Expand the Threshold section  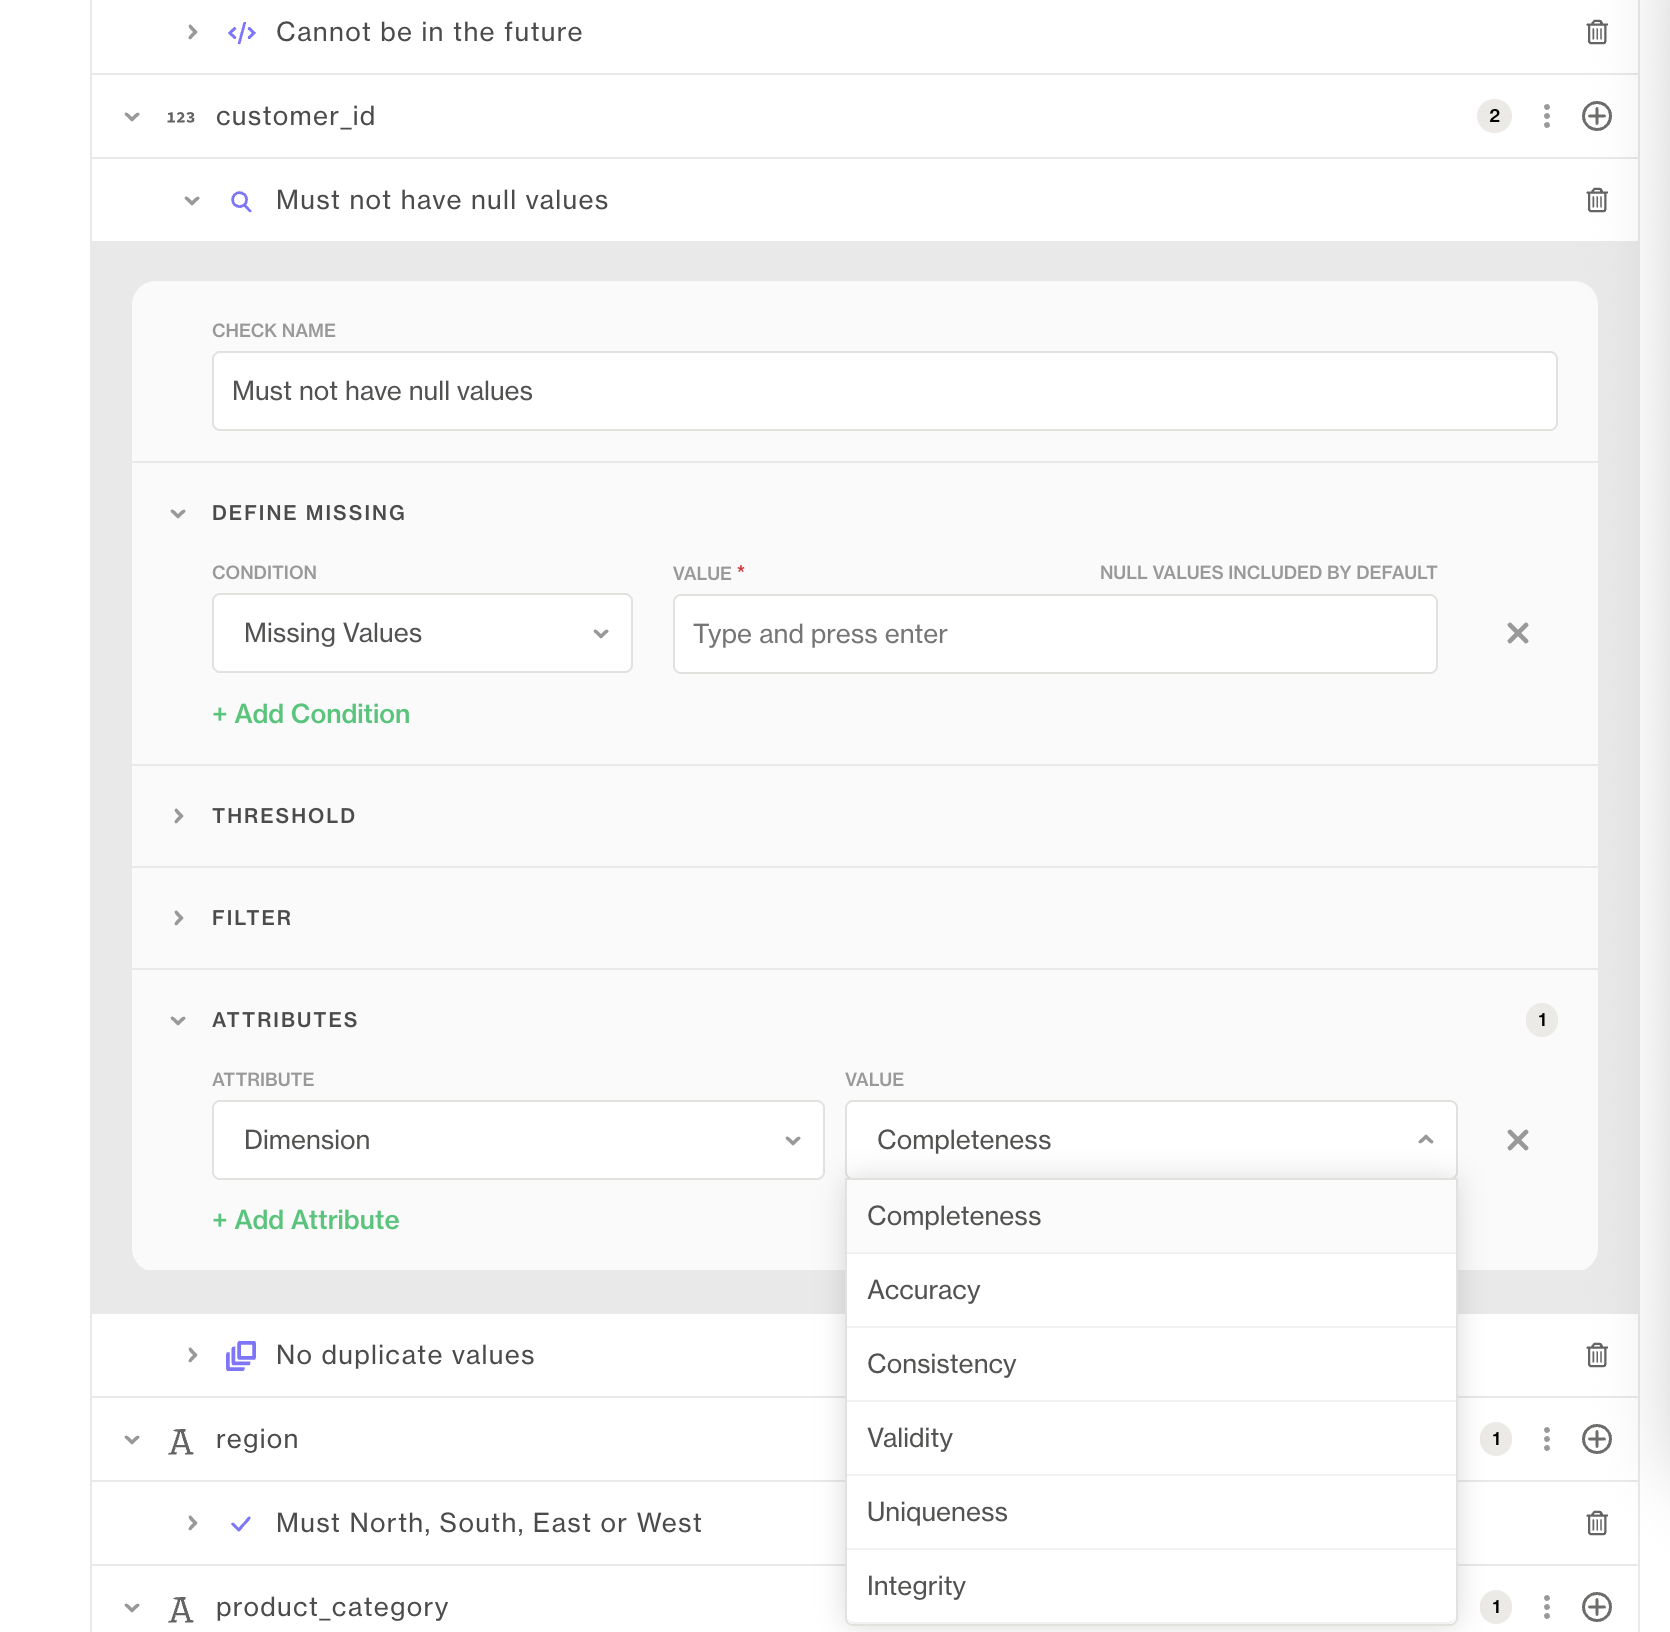[x=283, y=816]
